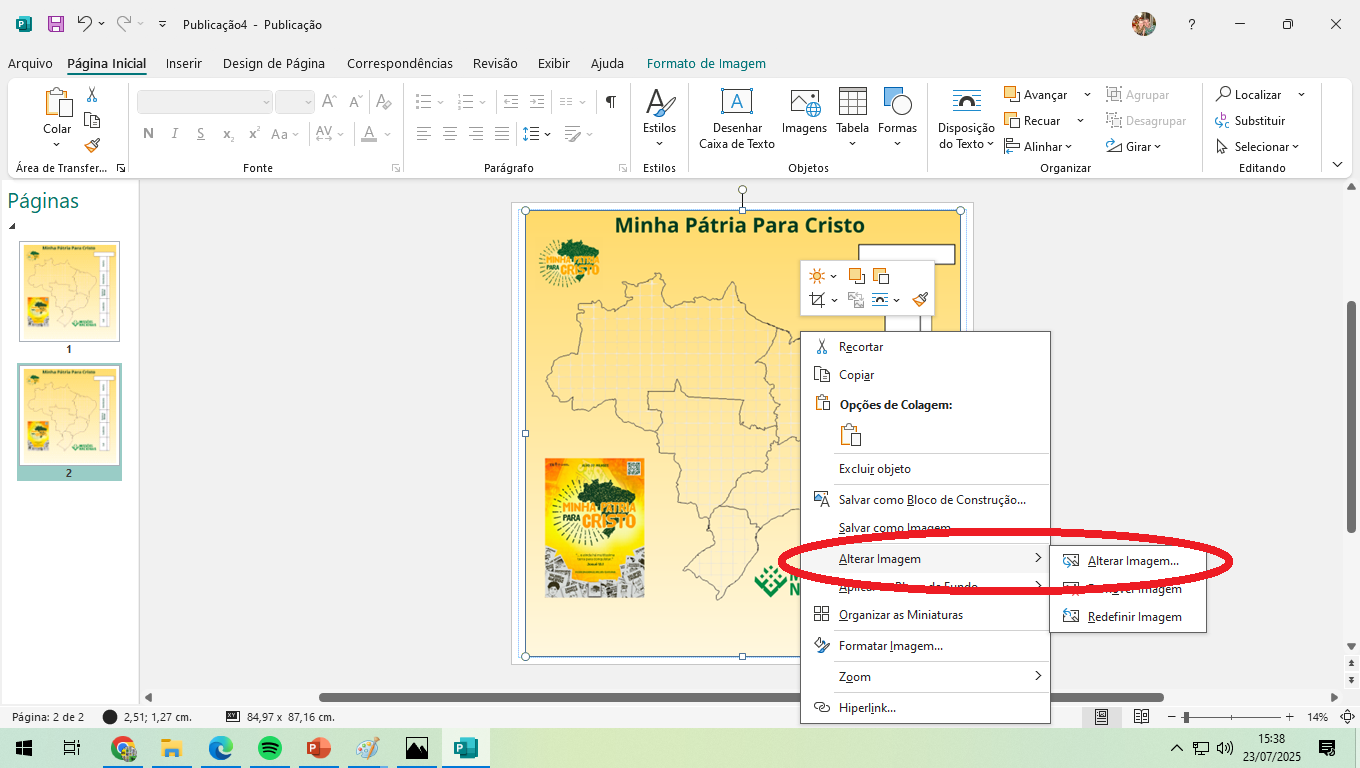Select Redefinir Imagem in the submenu
The height and width of the screenshot is (768, 1360).
point(1128,617)
